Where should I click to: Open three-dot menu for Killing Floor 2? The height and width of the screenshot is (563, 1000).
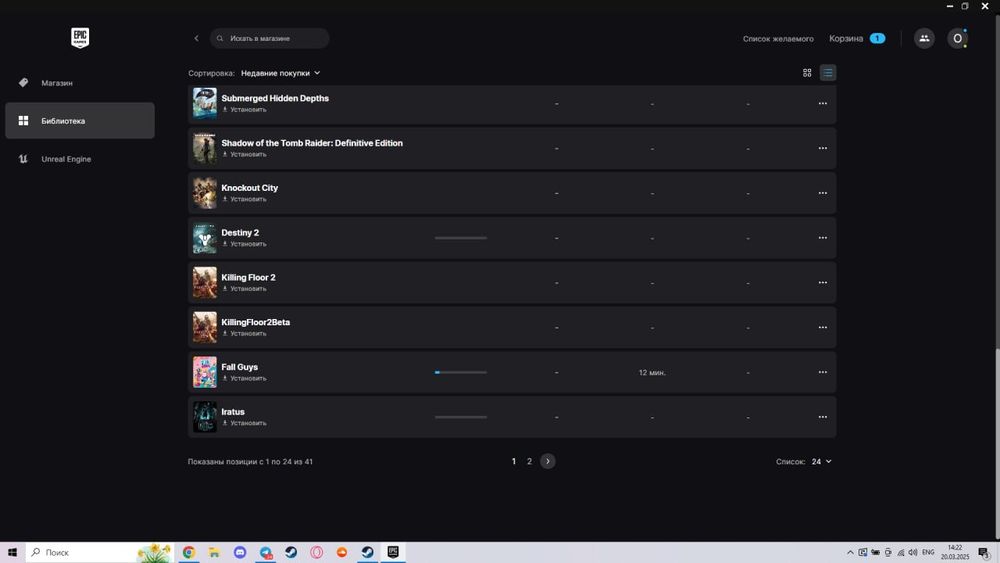point(823,282)
